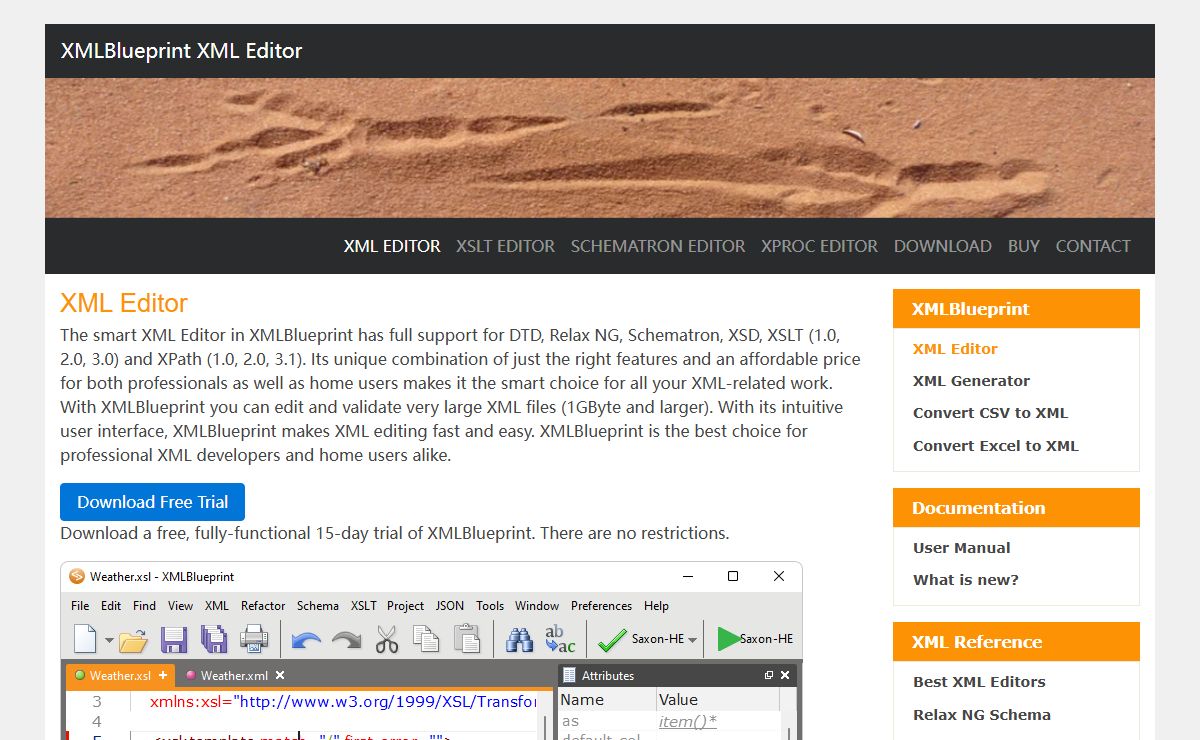The width and height of the screenshot is (1200, 740).
Task: Click the blue Undo arrow icon
Action: [306, 640]
